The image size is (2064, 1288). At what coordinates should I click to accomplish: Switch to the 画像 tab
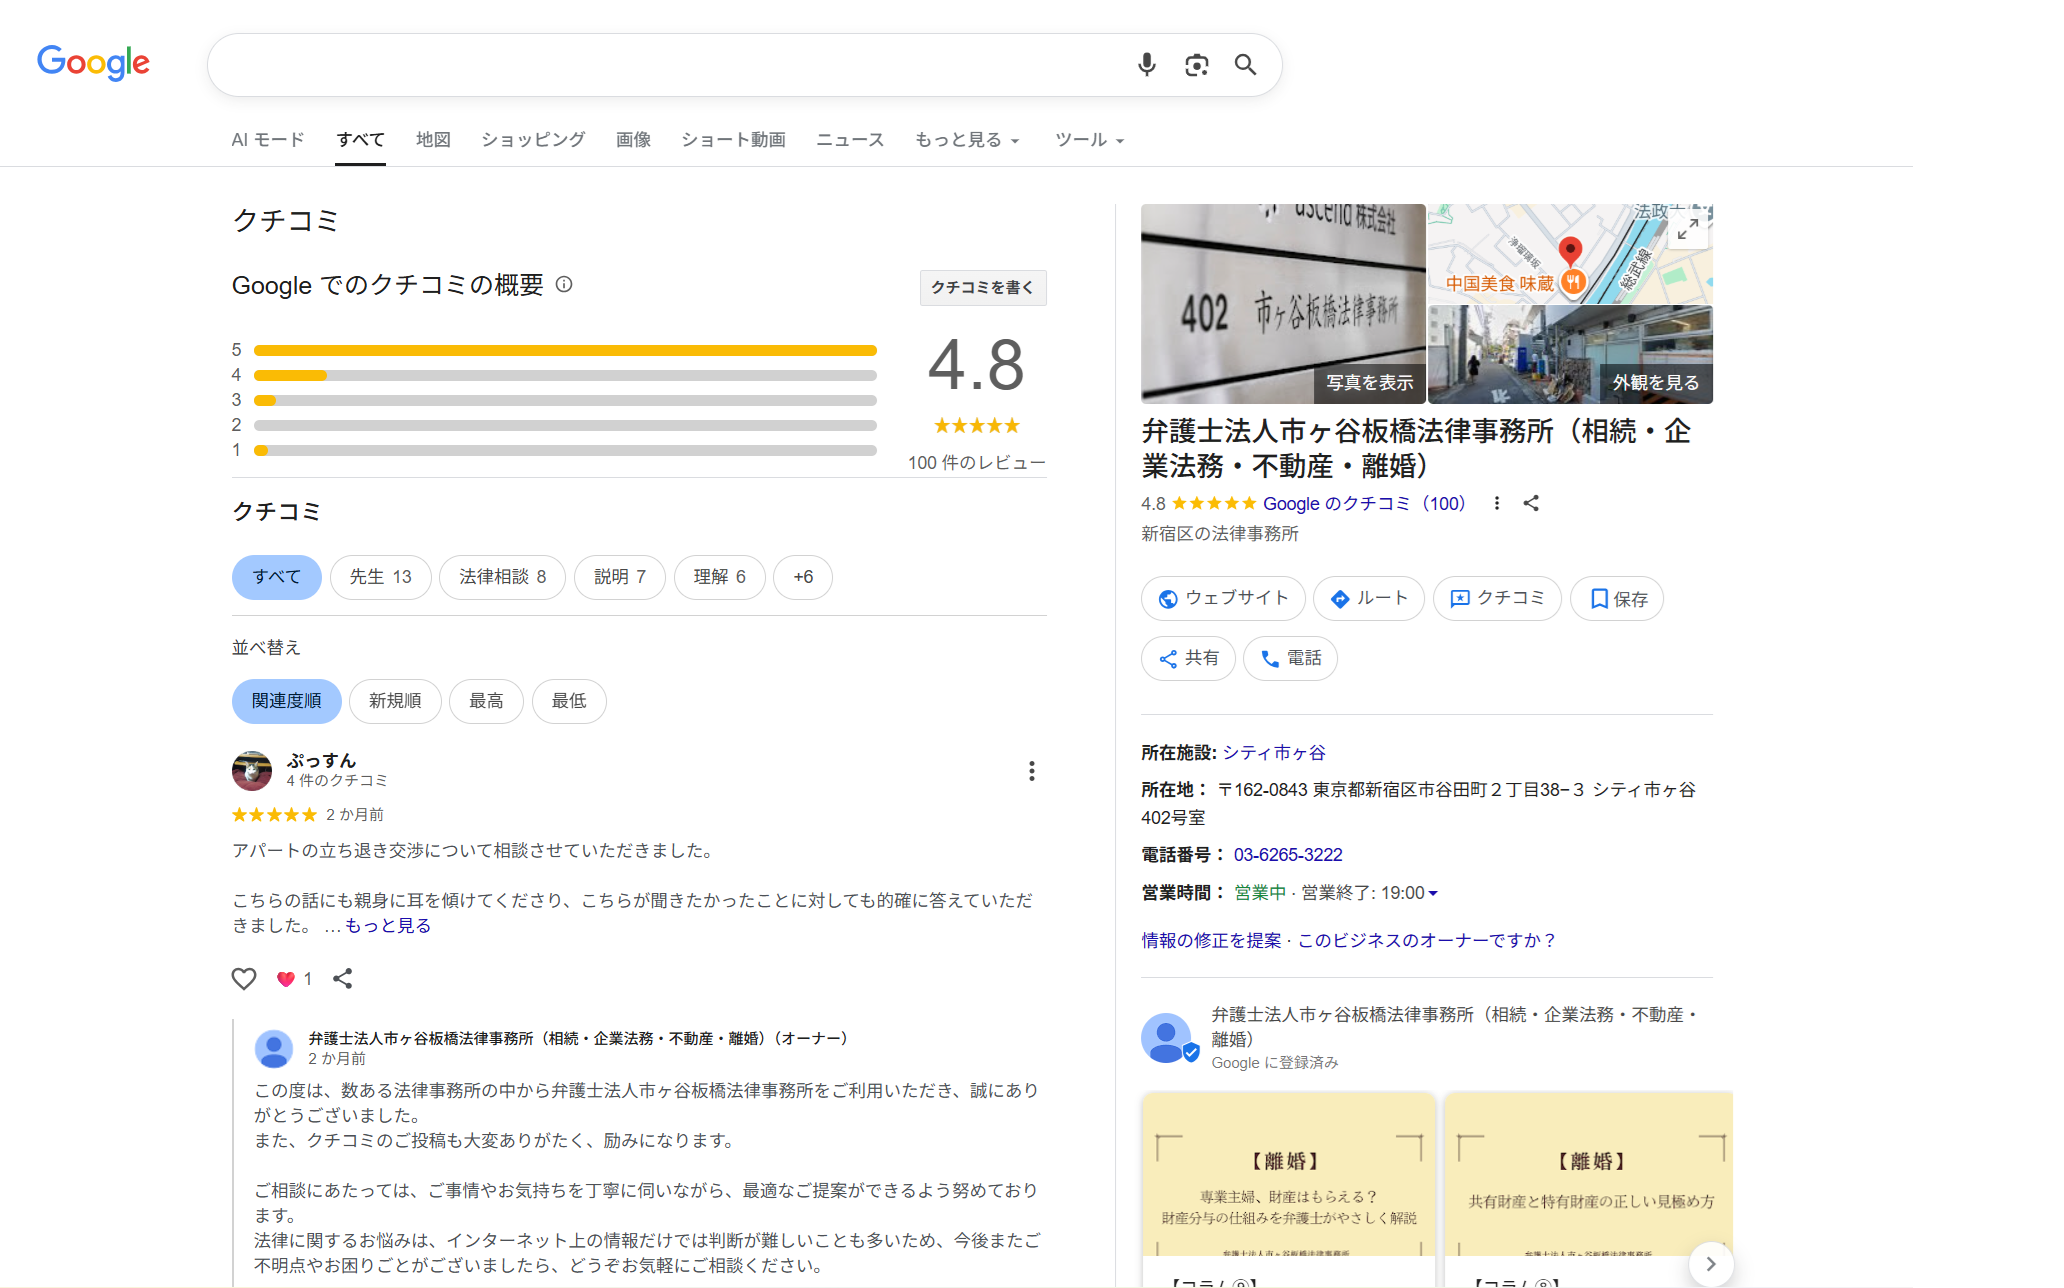pyautogui.click(x=634, y=140)
